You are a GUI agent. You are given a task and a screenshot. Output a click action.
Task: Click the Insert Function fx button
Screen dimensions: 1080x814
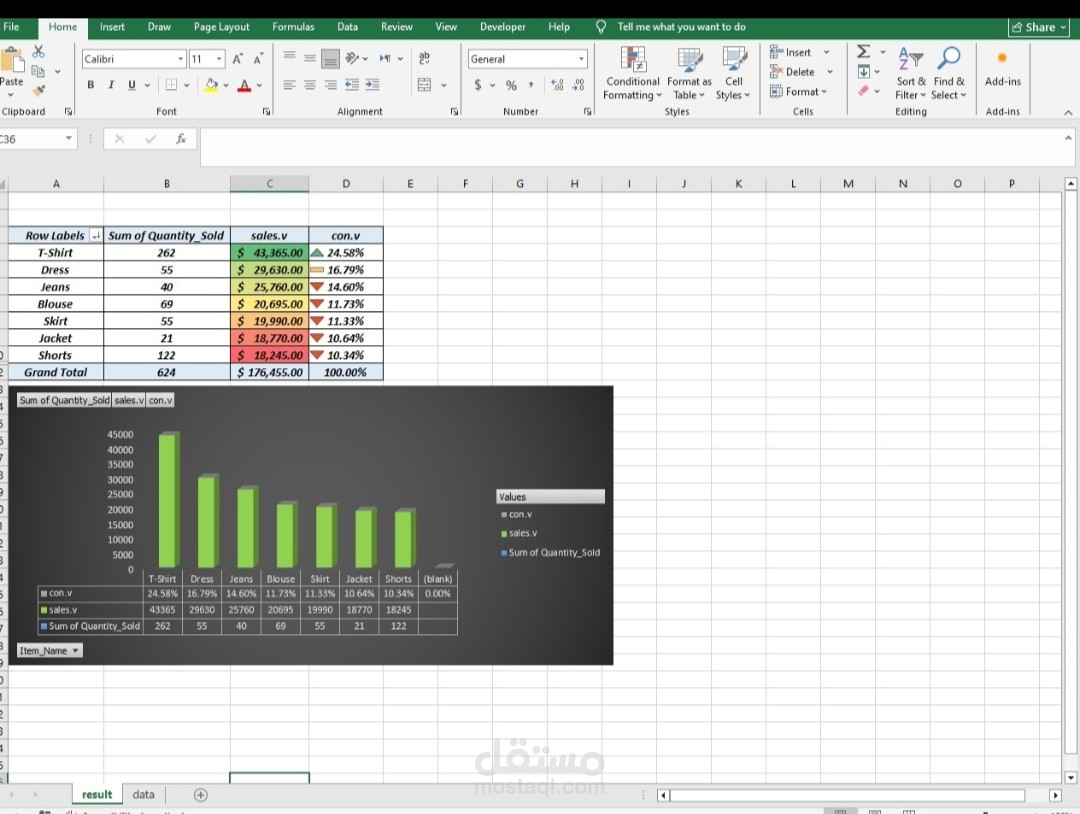coord(180,138)
